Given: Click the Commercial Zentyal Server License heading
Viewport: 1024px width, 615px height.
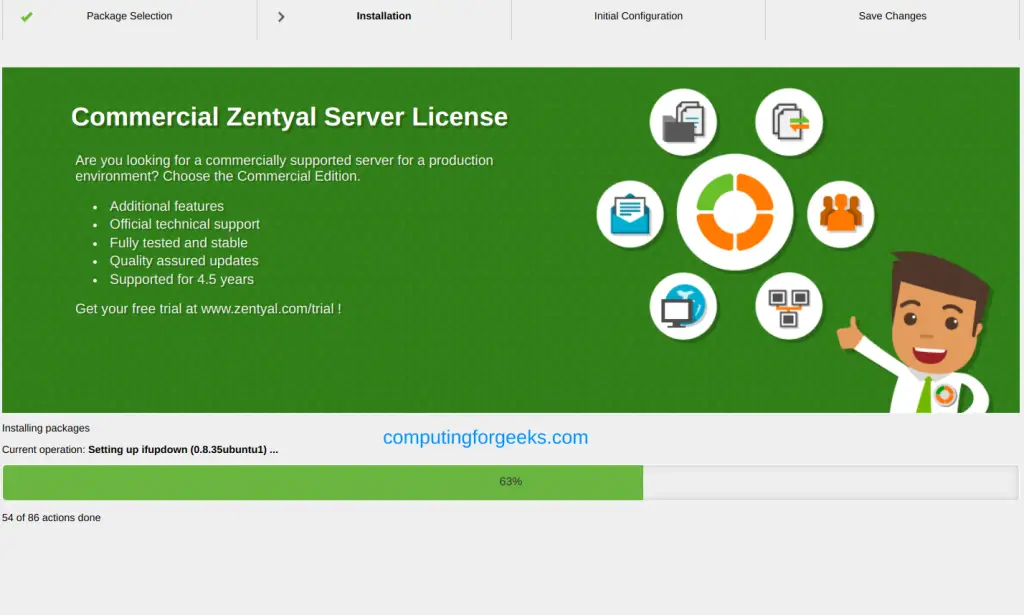Looking at the screenshot, I should (289, 117).
